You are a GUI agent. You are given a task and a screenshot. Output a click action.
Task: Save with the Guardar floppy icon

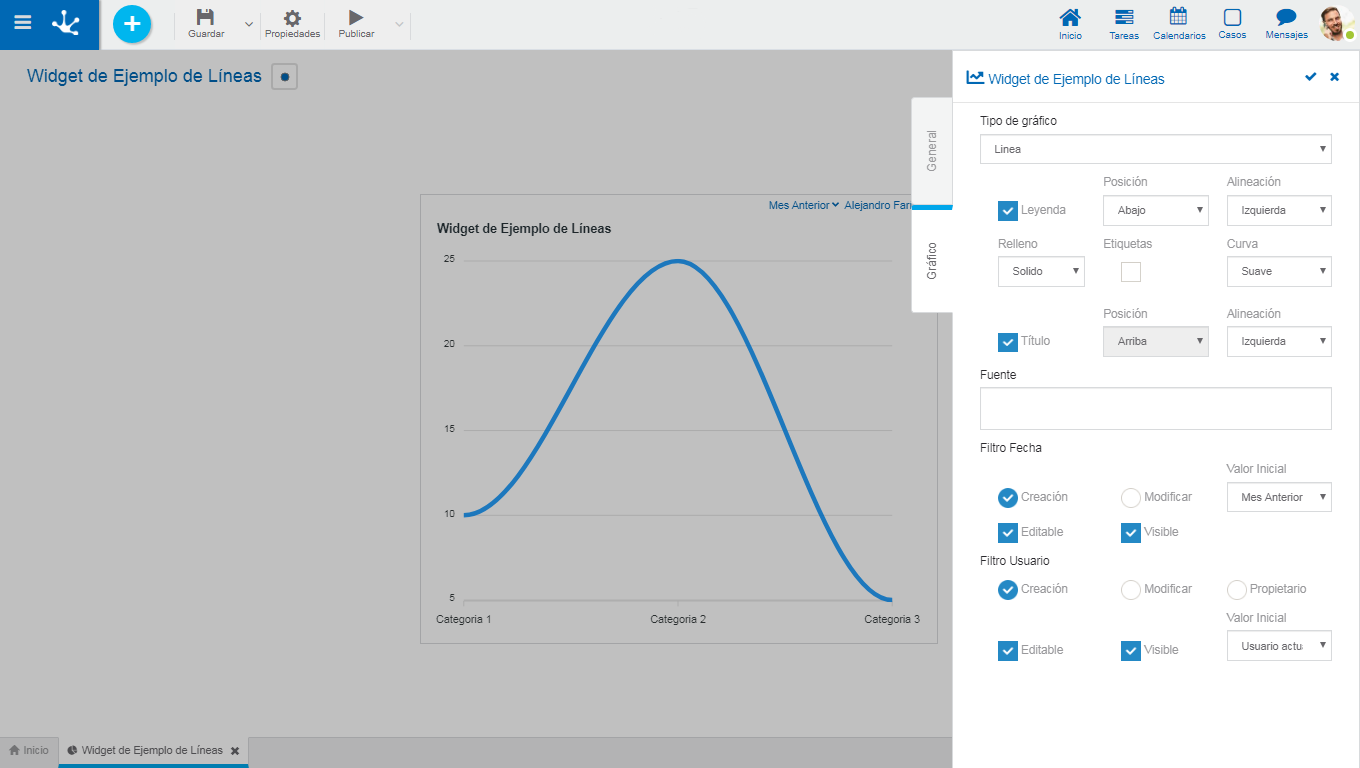pos(206,17)
